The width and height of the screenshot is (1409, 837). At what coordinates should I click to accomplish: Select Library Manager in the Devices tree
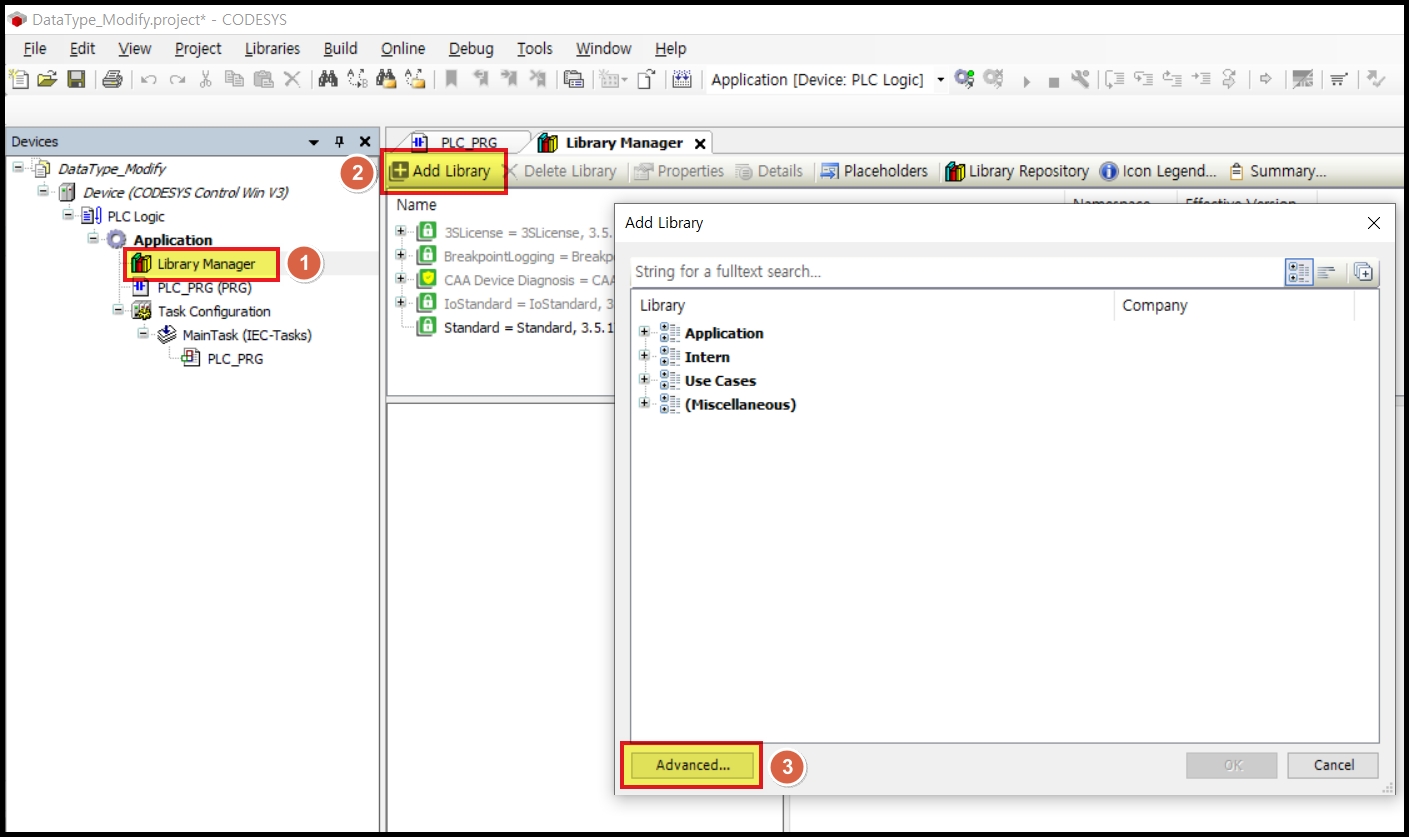pyautogui.click(x=206, y=264)
